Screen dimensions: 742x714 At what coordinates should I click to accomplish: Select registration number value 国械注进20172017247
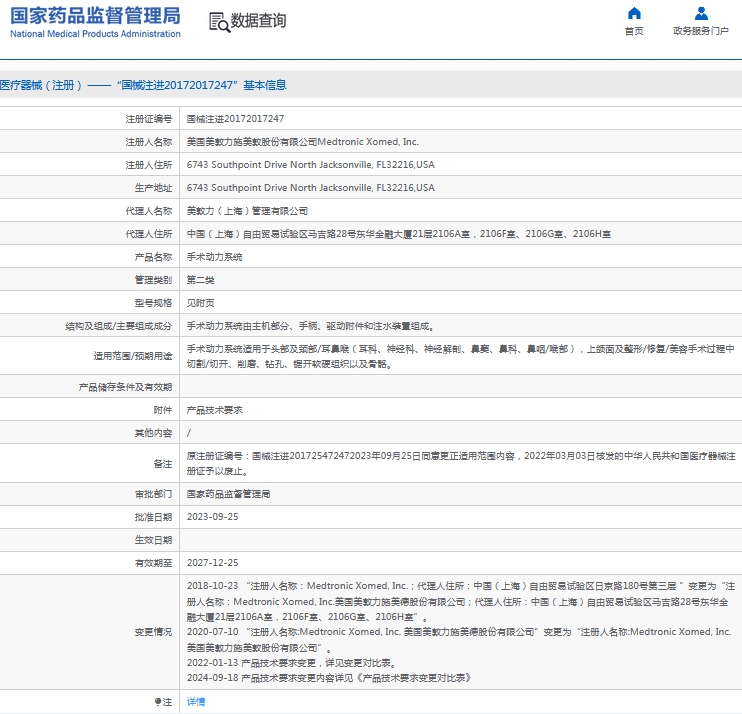tap(235, 119)
